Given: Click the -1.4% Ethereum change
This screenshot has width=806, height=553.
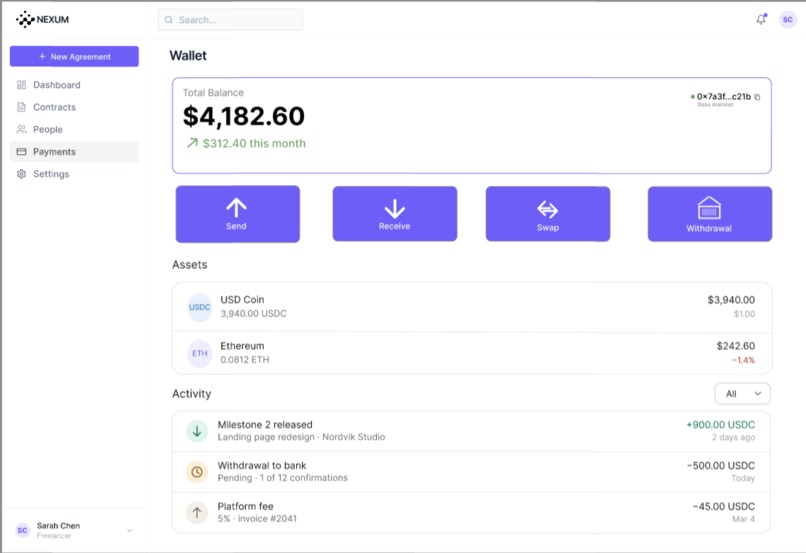Looking at the screenshot, I should coord(743,360).
